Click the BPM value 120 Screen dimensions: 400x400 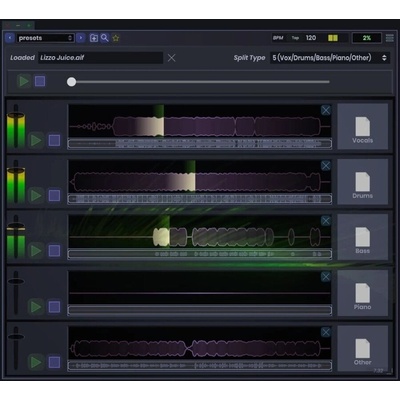311,38
